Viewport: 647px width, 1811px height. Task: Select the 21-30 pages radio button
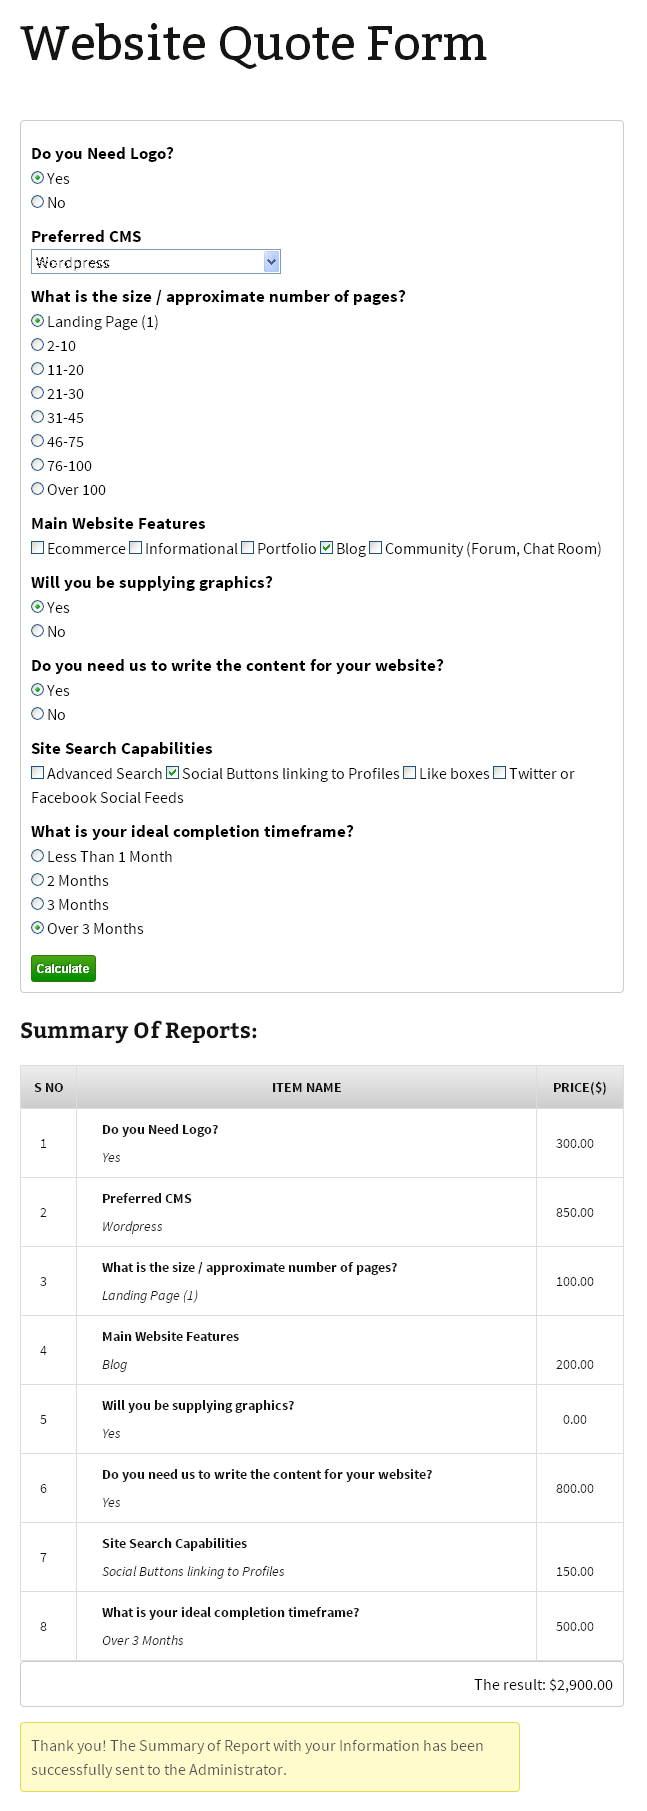pyautogui.click(x=38, y=393)
